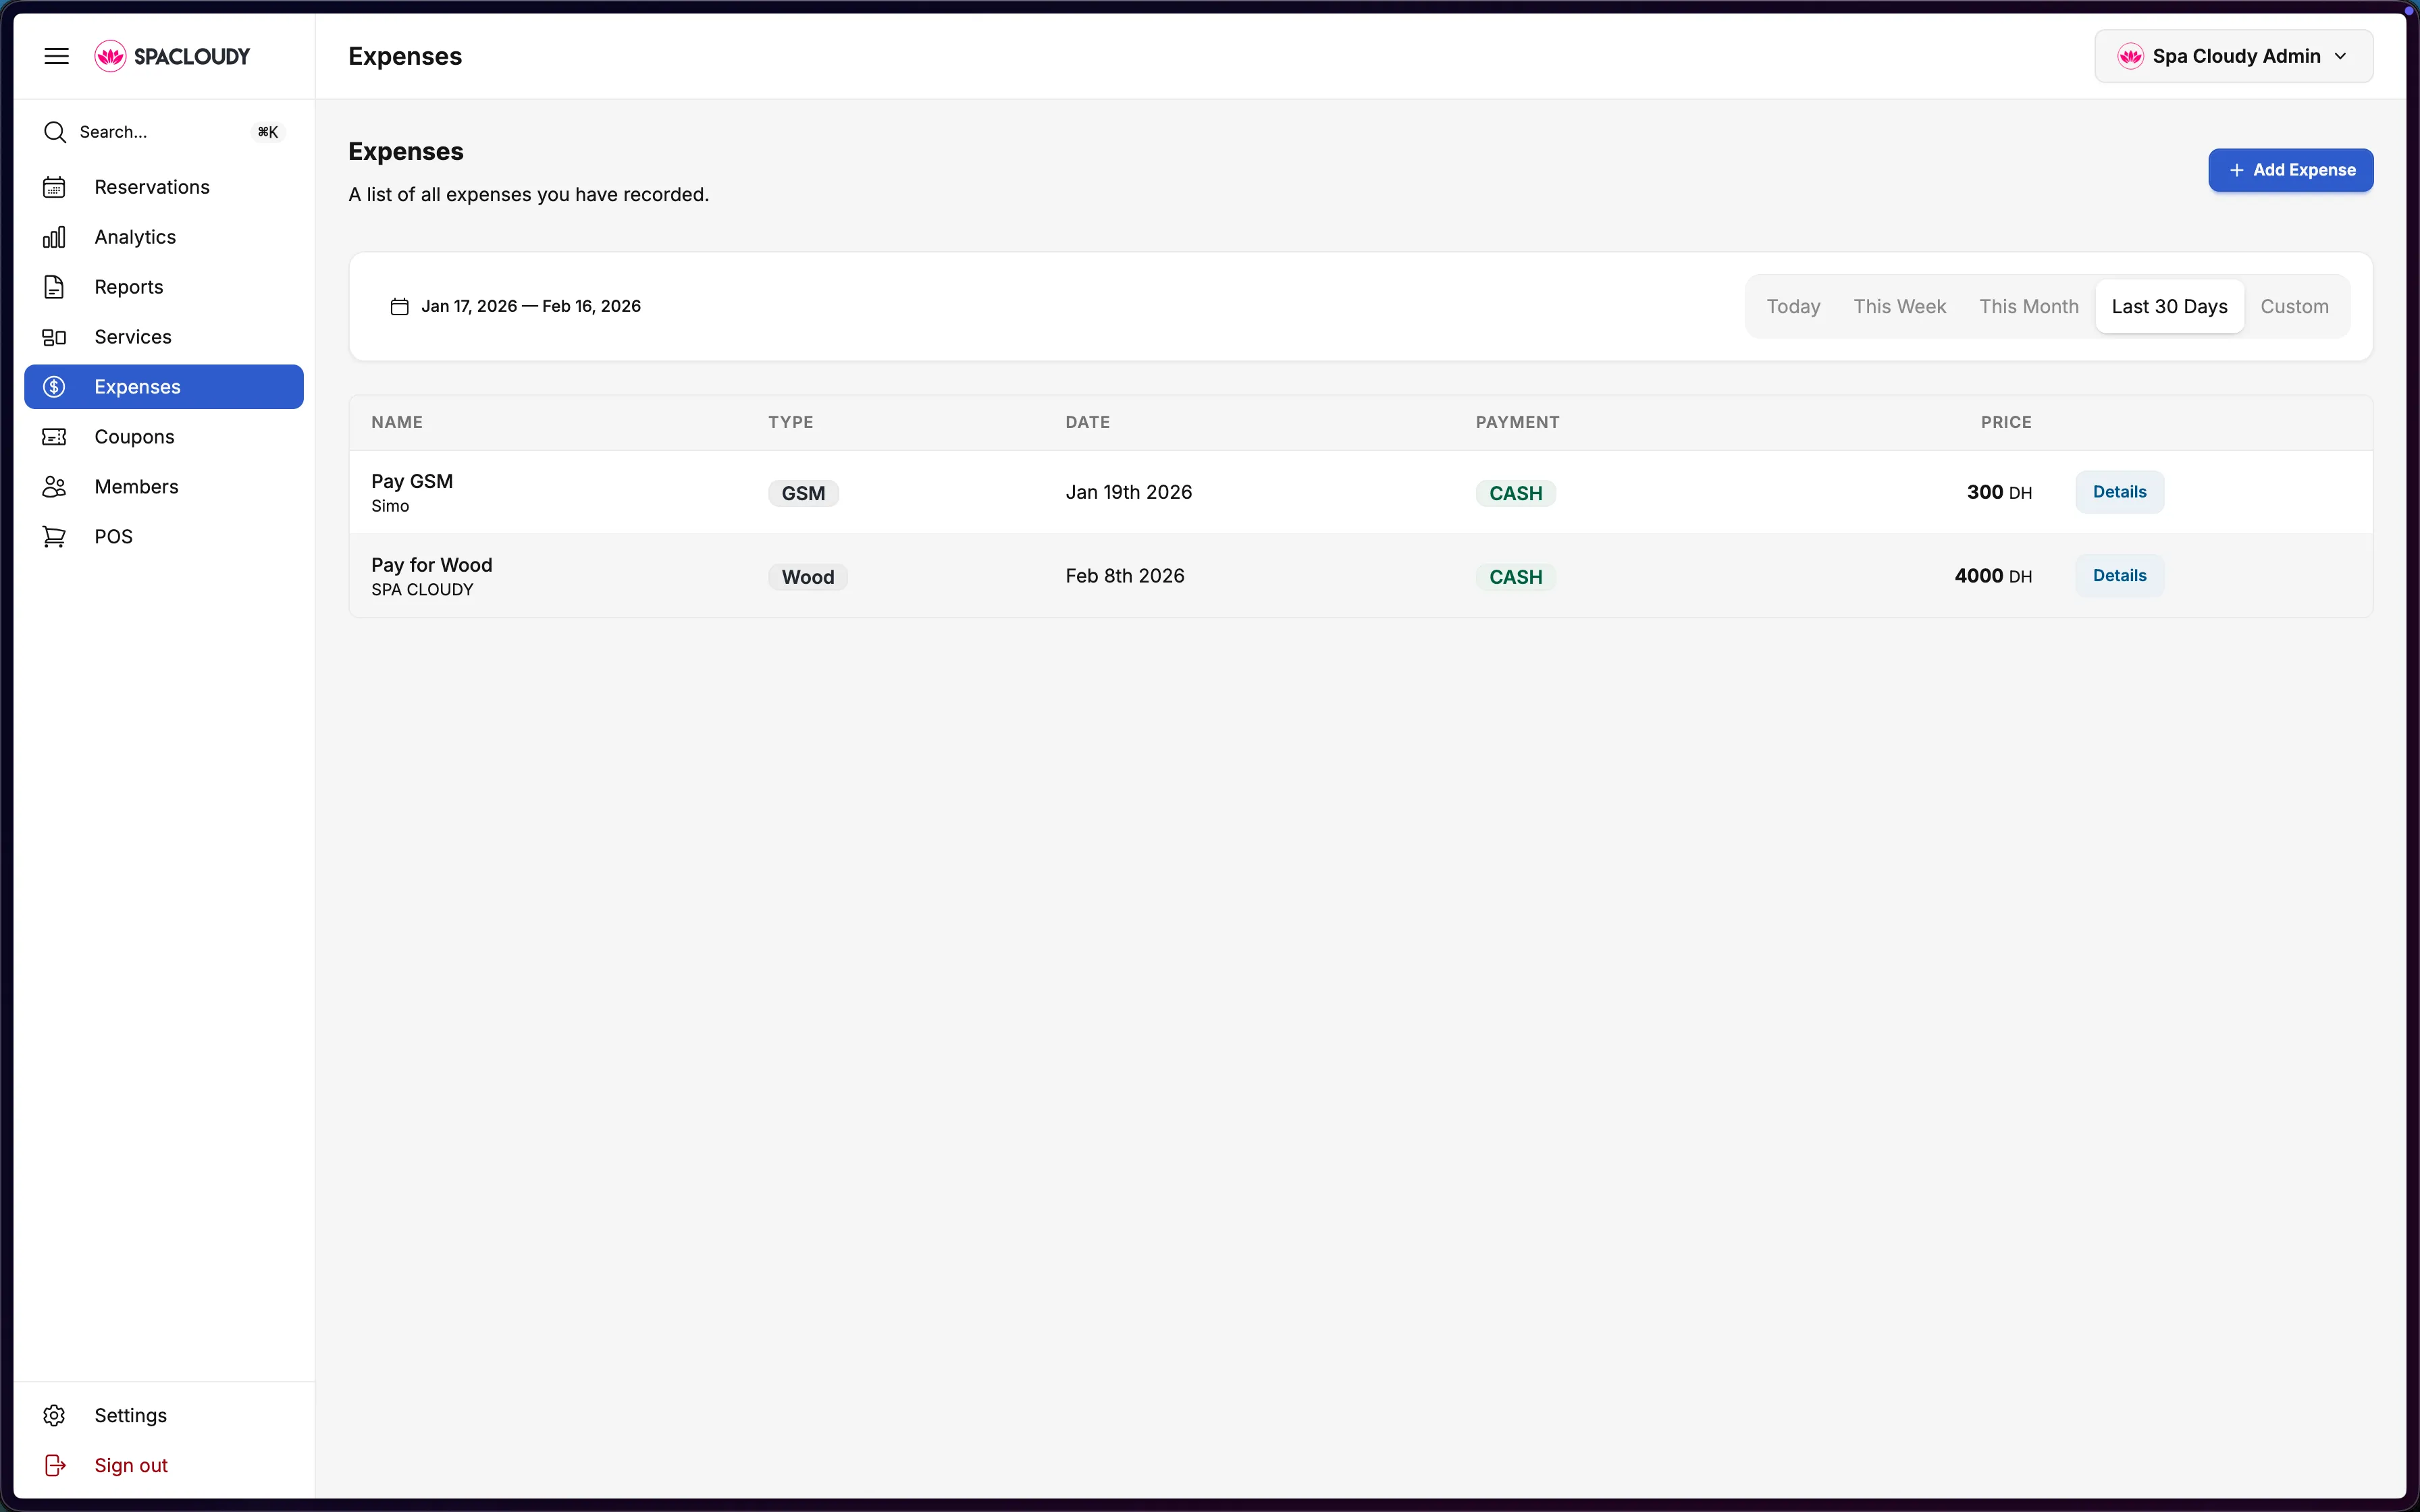The width and height of the screenshot is (2420, 1512).
Task: Select the Analytics bar chart icon
Action: point(55,236)
